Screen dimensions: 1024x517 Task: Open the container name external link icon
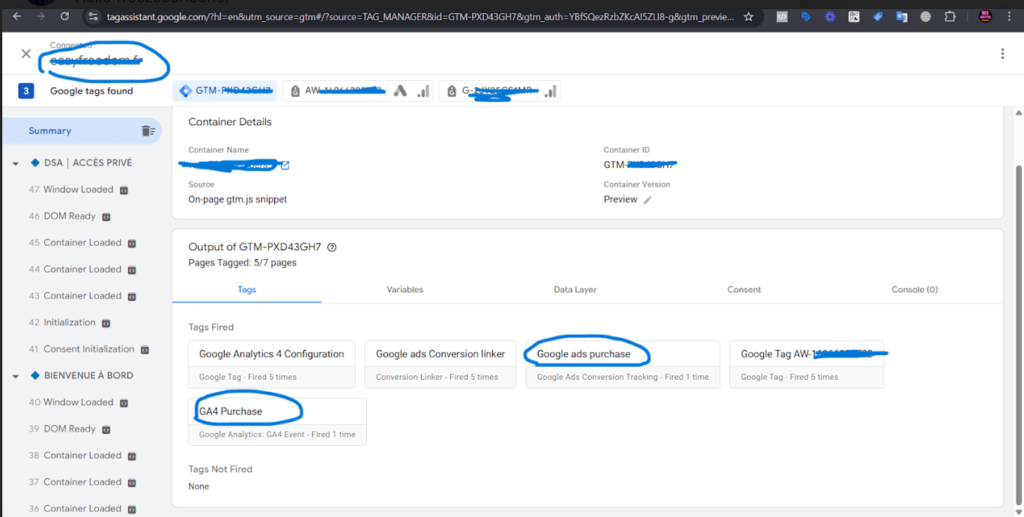pyautogui.click(x=285, y=165)
